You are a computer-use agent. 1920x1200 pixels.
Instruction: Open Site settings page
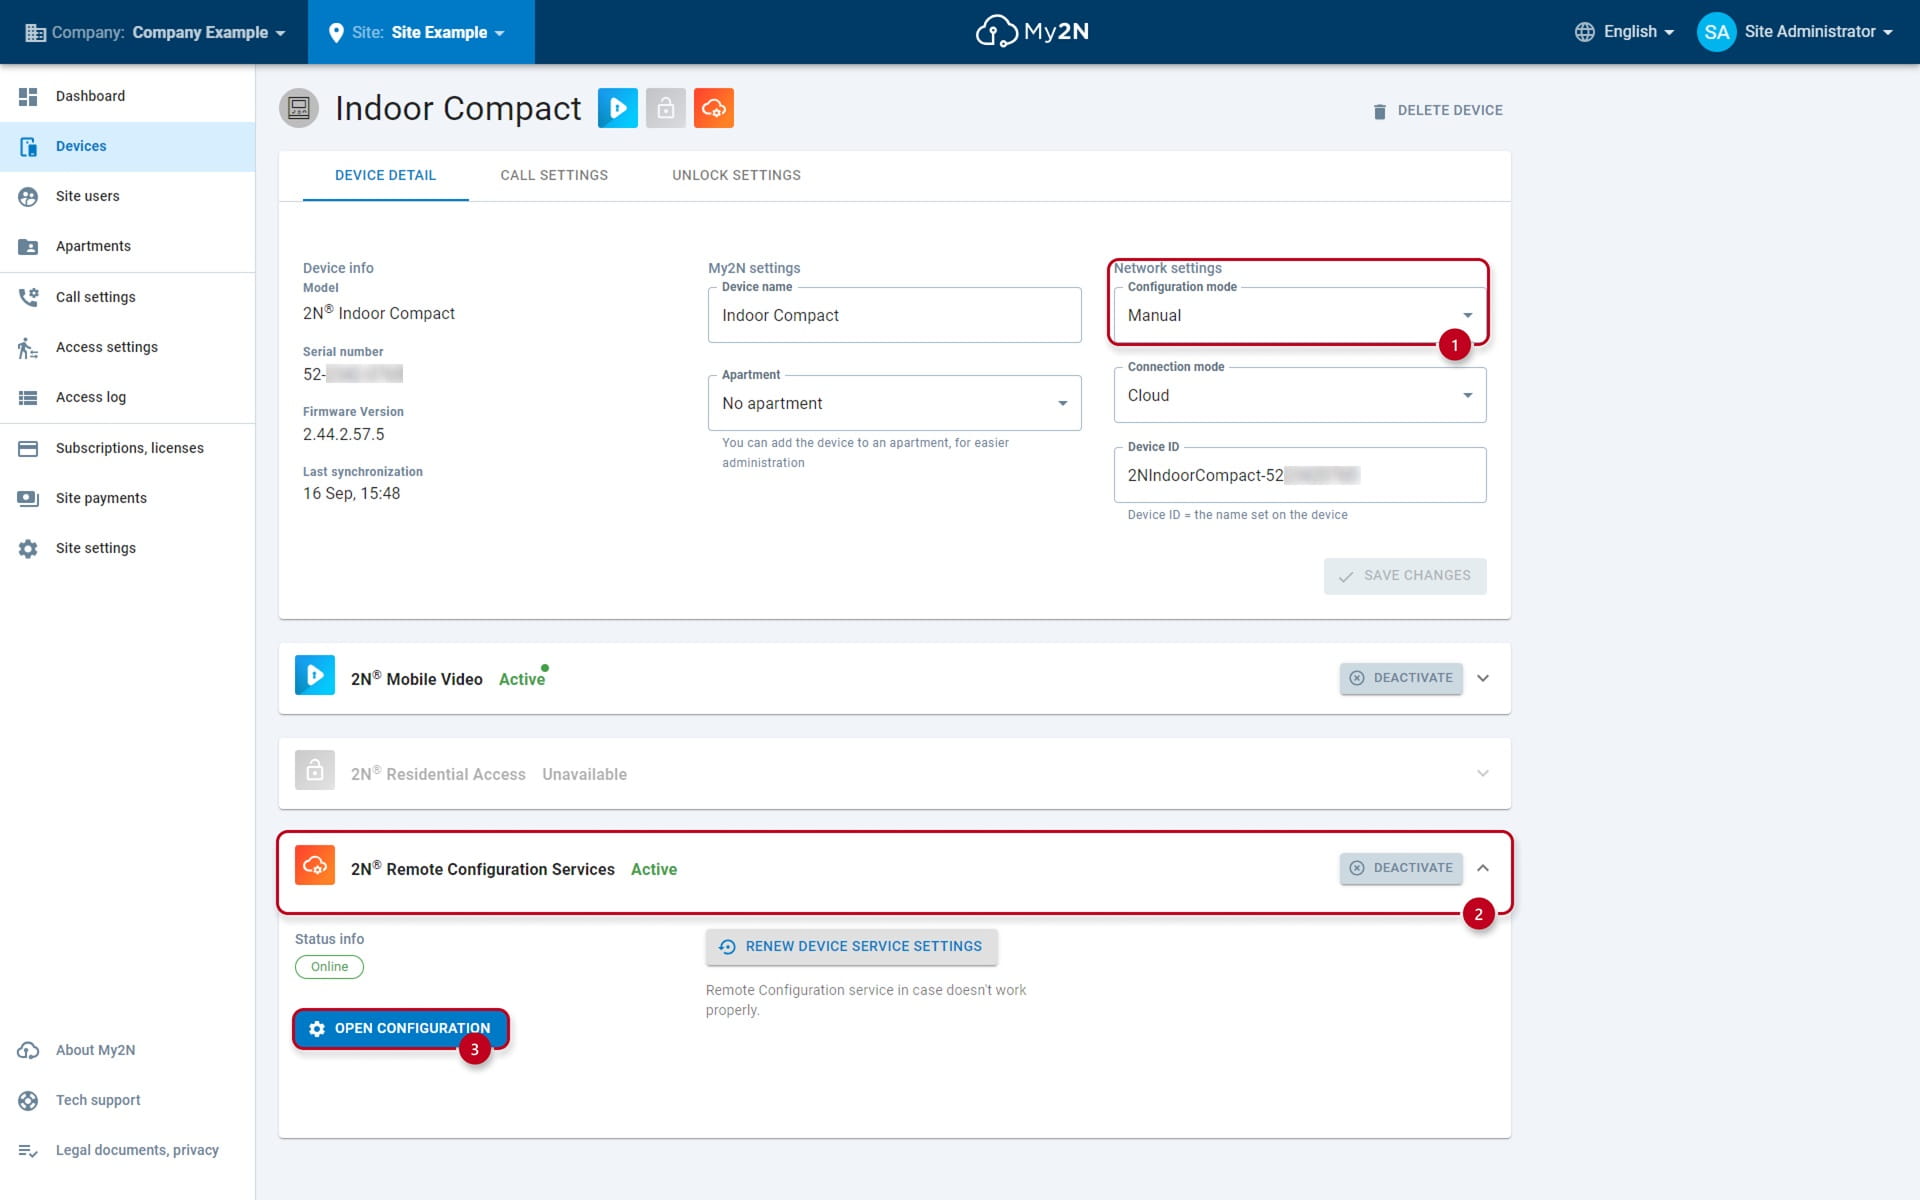pyautogui.click(x=127, y=548)
